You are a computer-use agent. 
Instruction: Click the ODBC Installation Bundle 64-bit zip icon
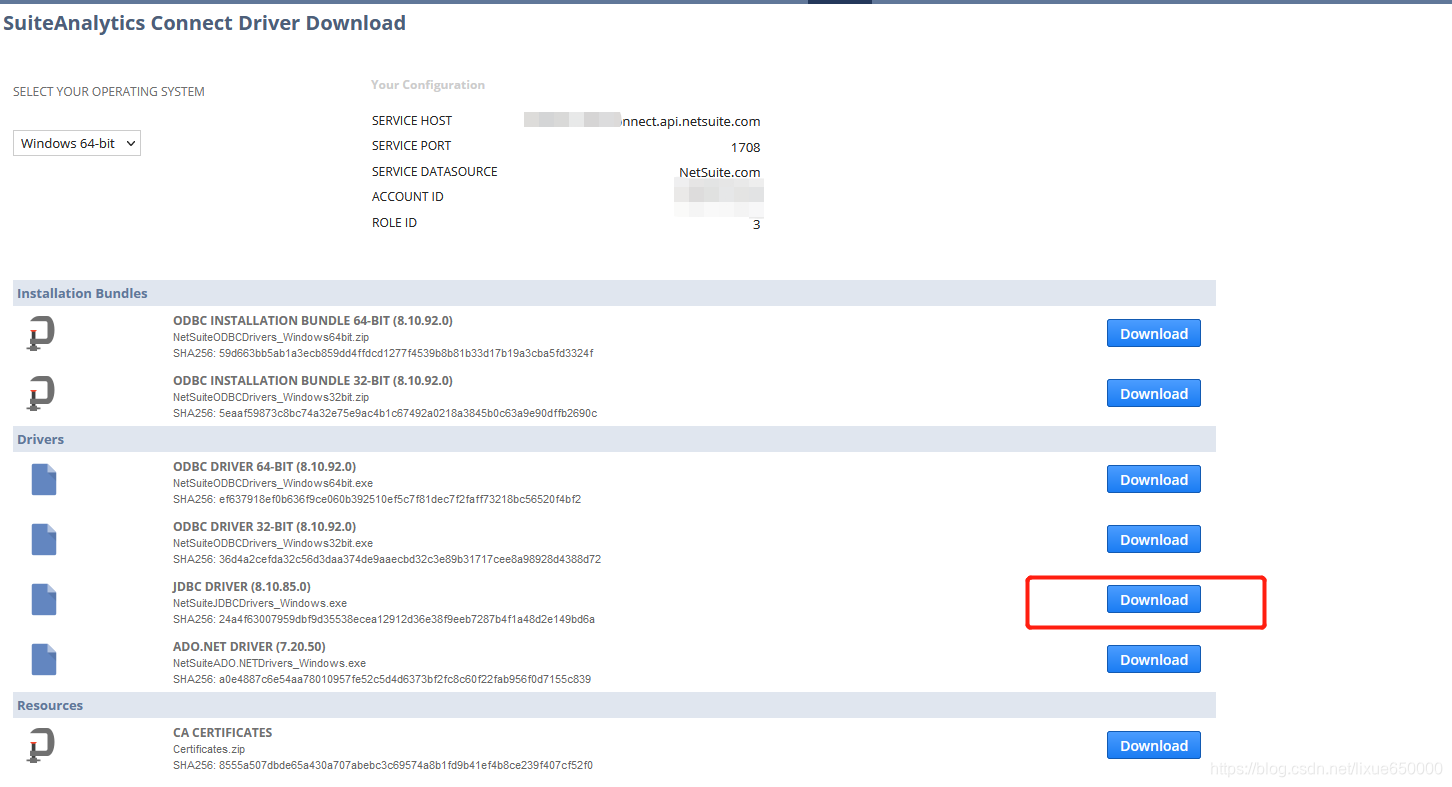coord(40,333)
